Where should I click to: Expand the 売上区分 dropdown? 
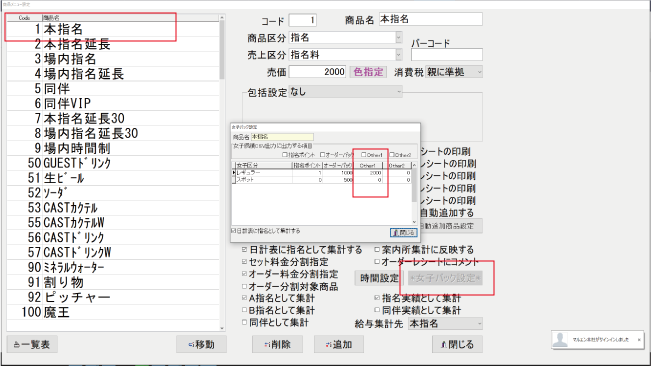pyautogui.click(x=399, y=55)
